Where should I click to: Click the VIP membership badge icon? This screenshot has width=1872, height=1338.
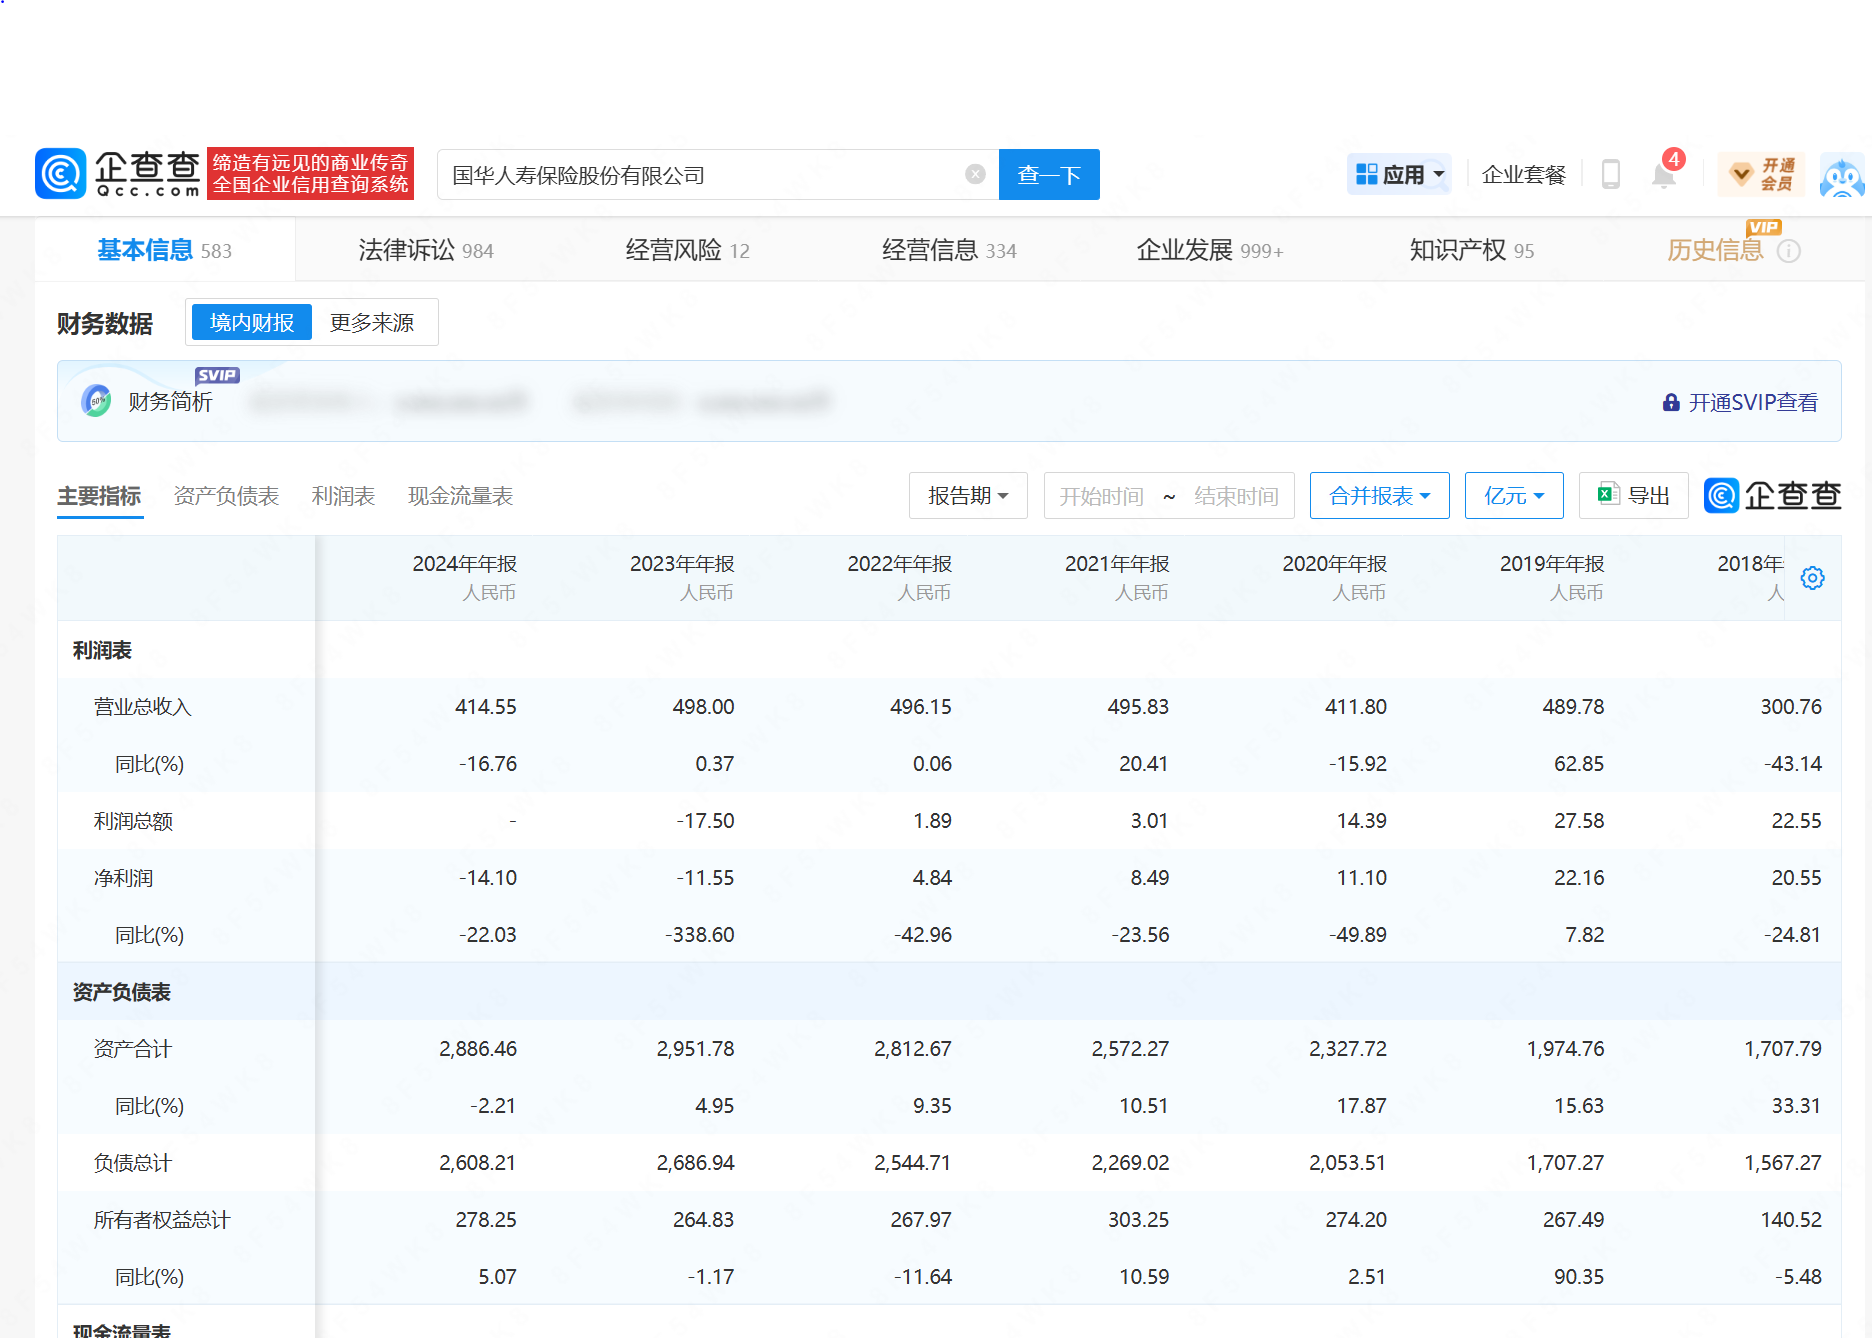pyautogui.click(x=1761, y=174)
